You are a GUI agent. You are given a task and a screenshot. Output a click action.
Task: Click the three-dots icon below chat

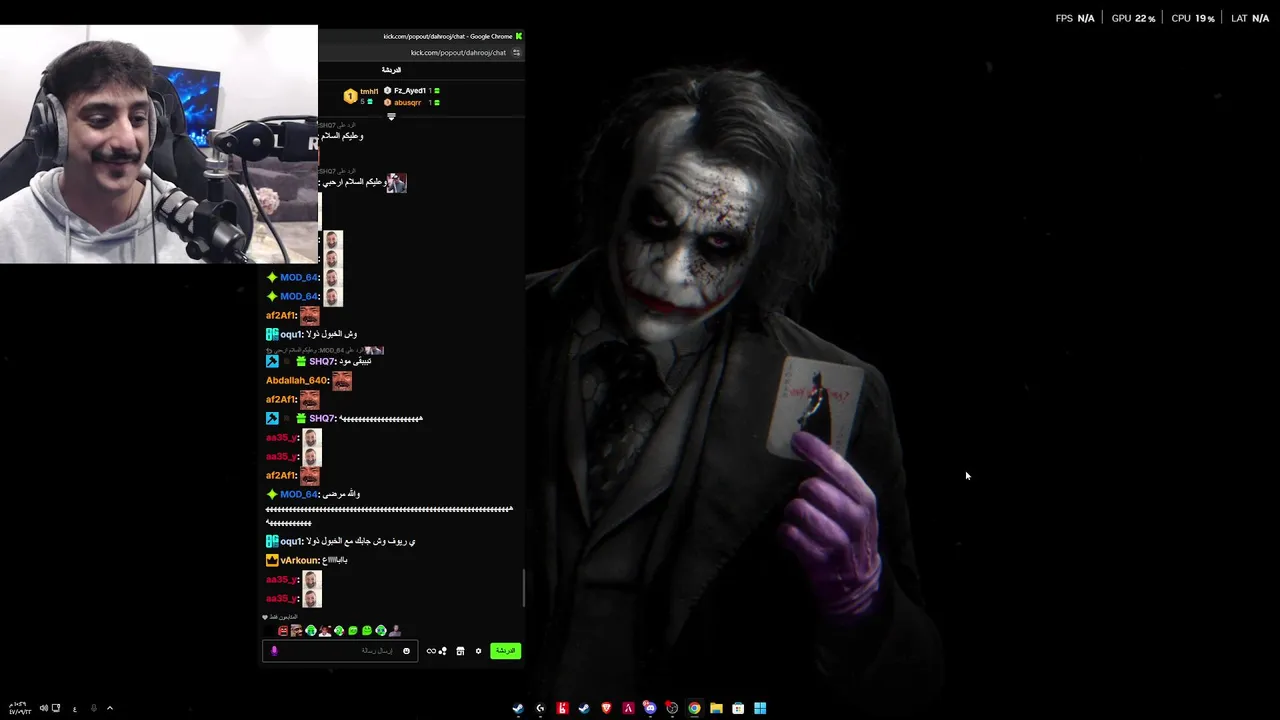(x=443, y=651)
